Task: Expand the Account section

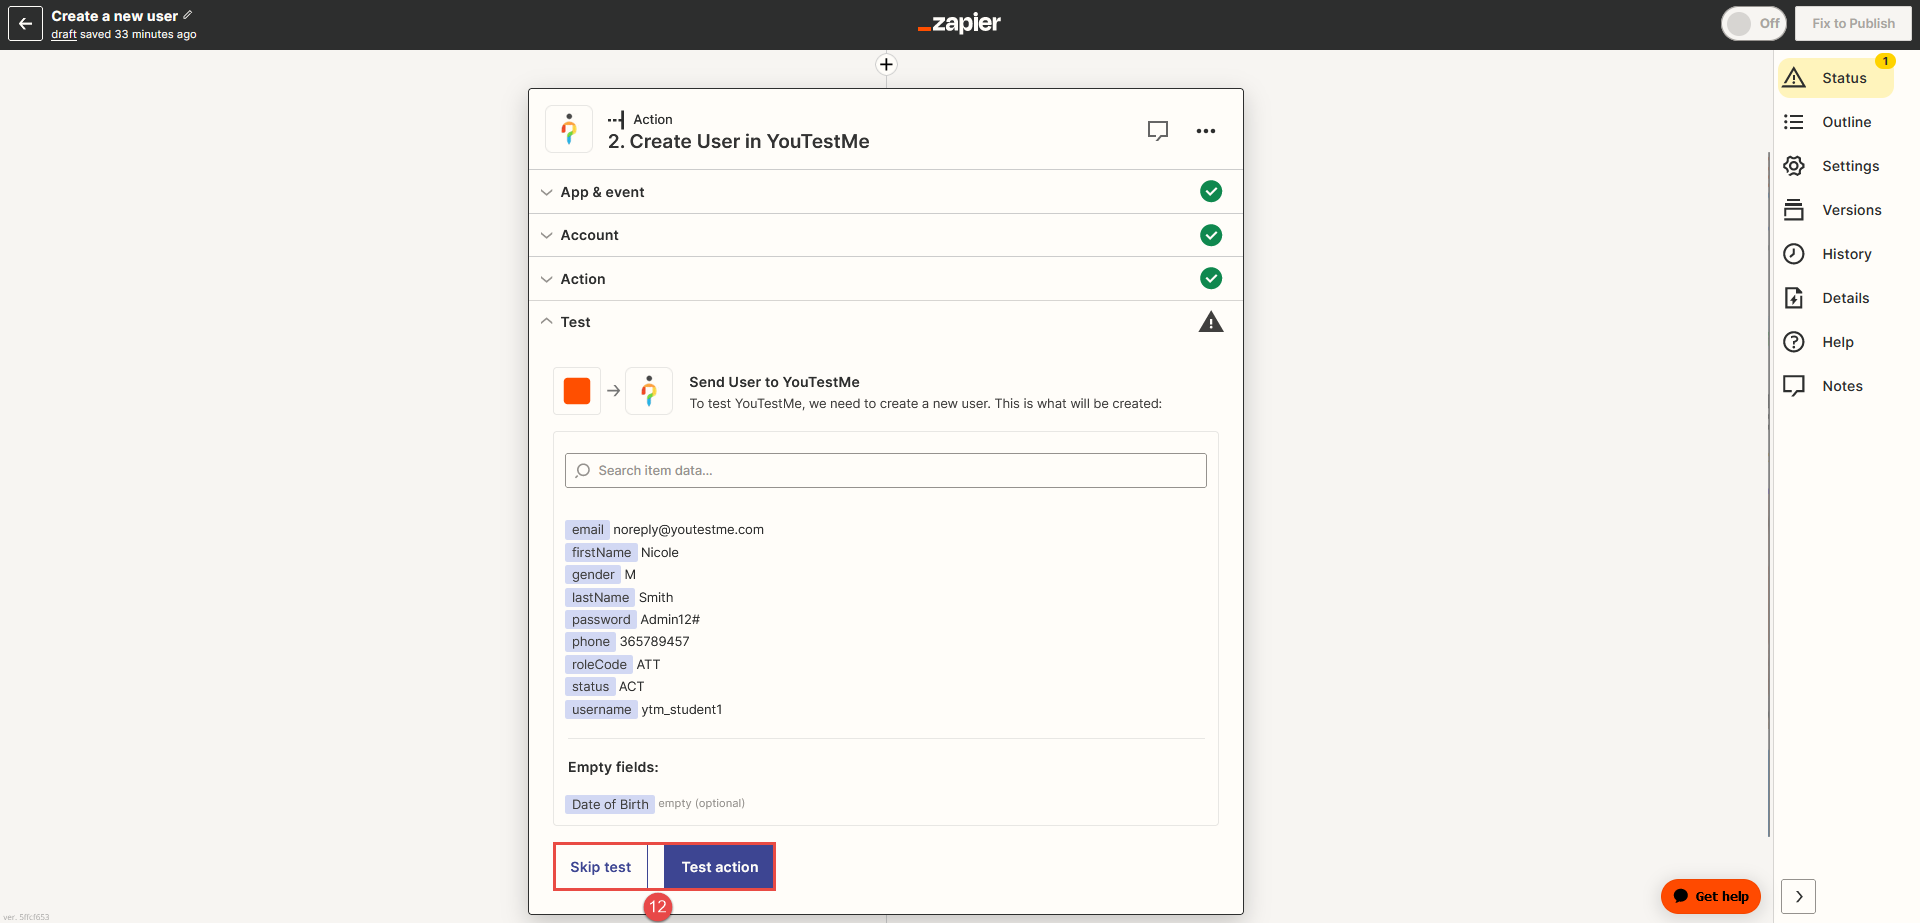Action: 885,235
